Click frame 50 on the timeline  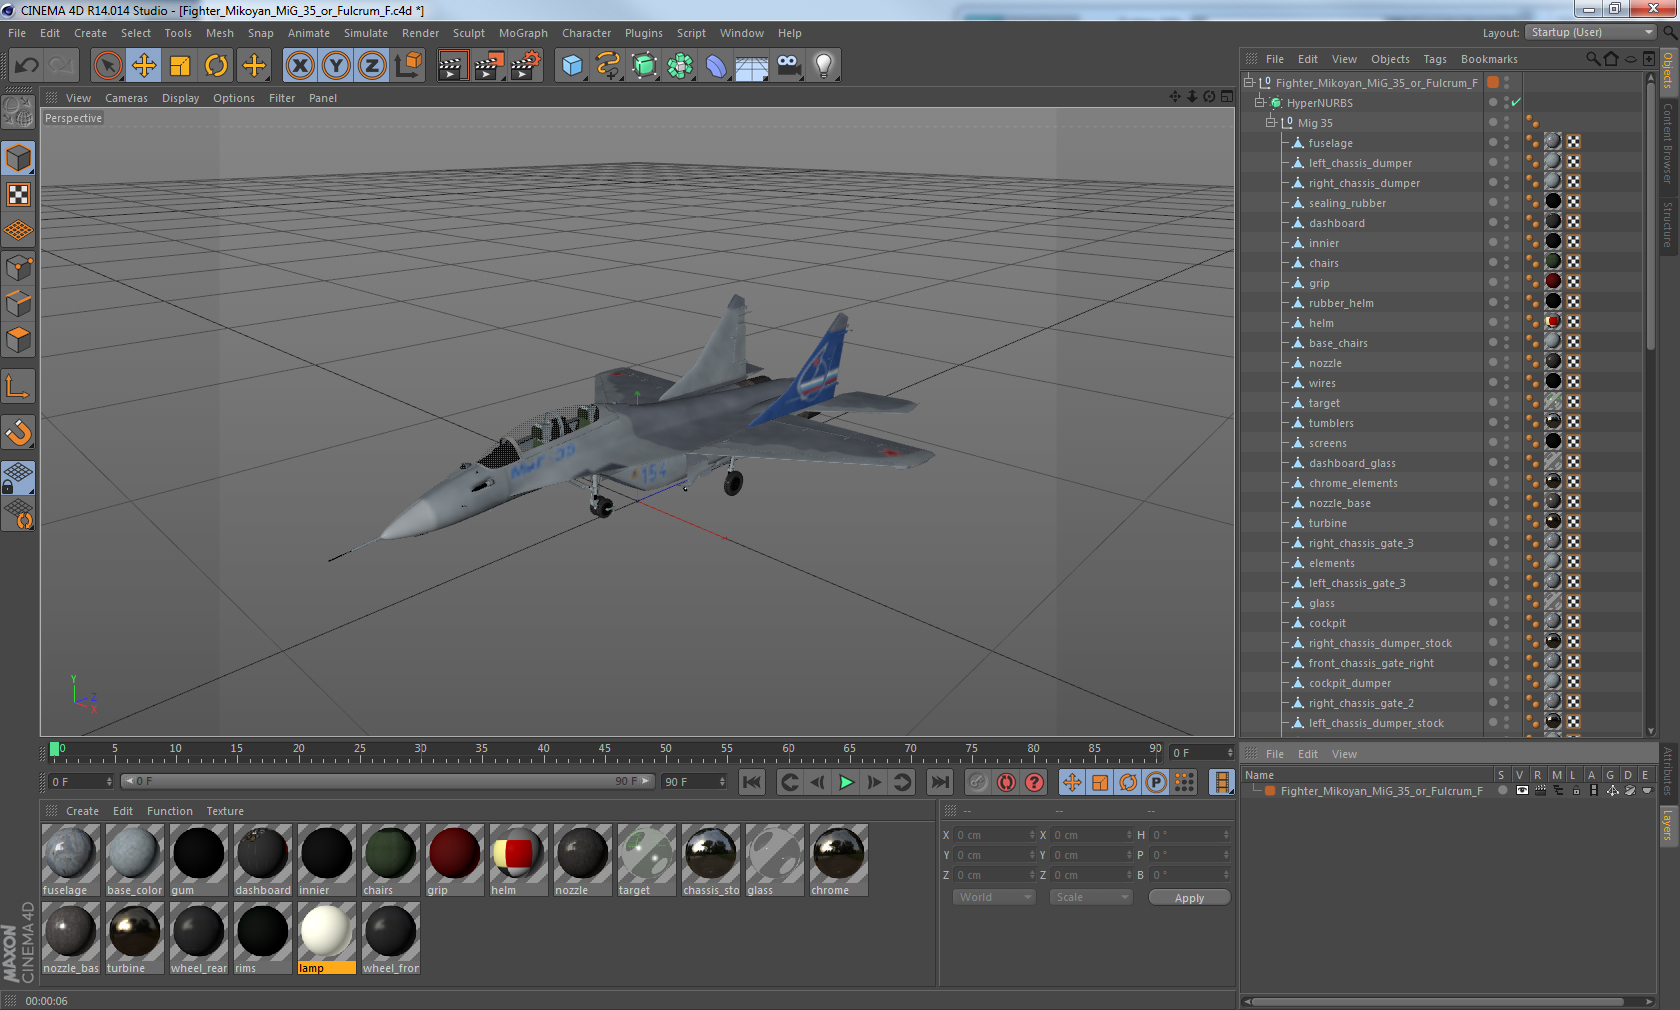666,749
